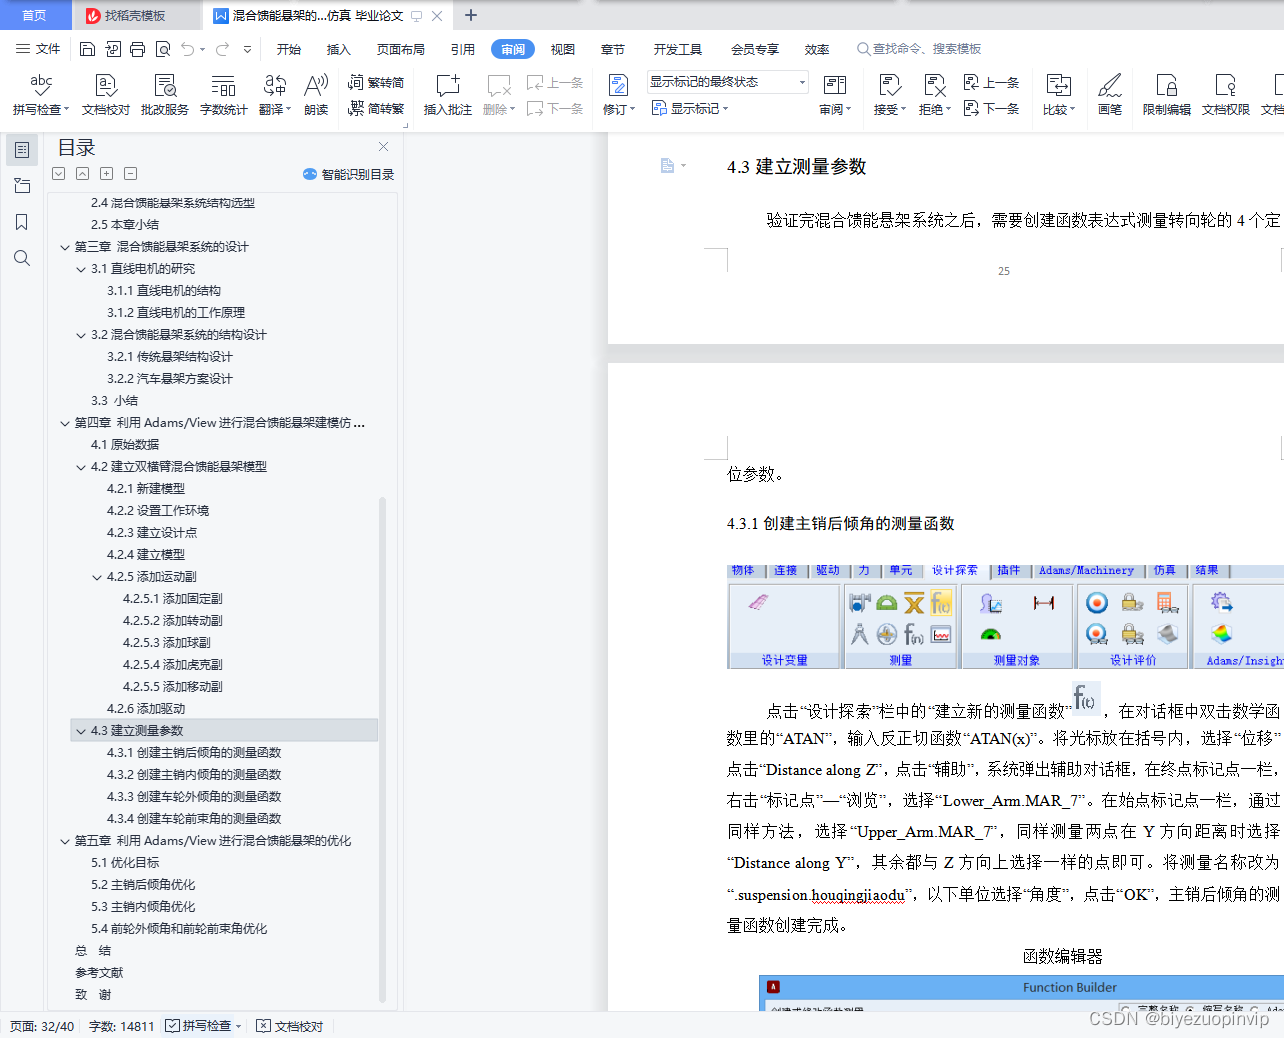Screen dimensions: 1284x1038
Task: Jump to 4.3.1 创建主销后倾角的测量函数 in outline
Action: 194,753
